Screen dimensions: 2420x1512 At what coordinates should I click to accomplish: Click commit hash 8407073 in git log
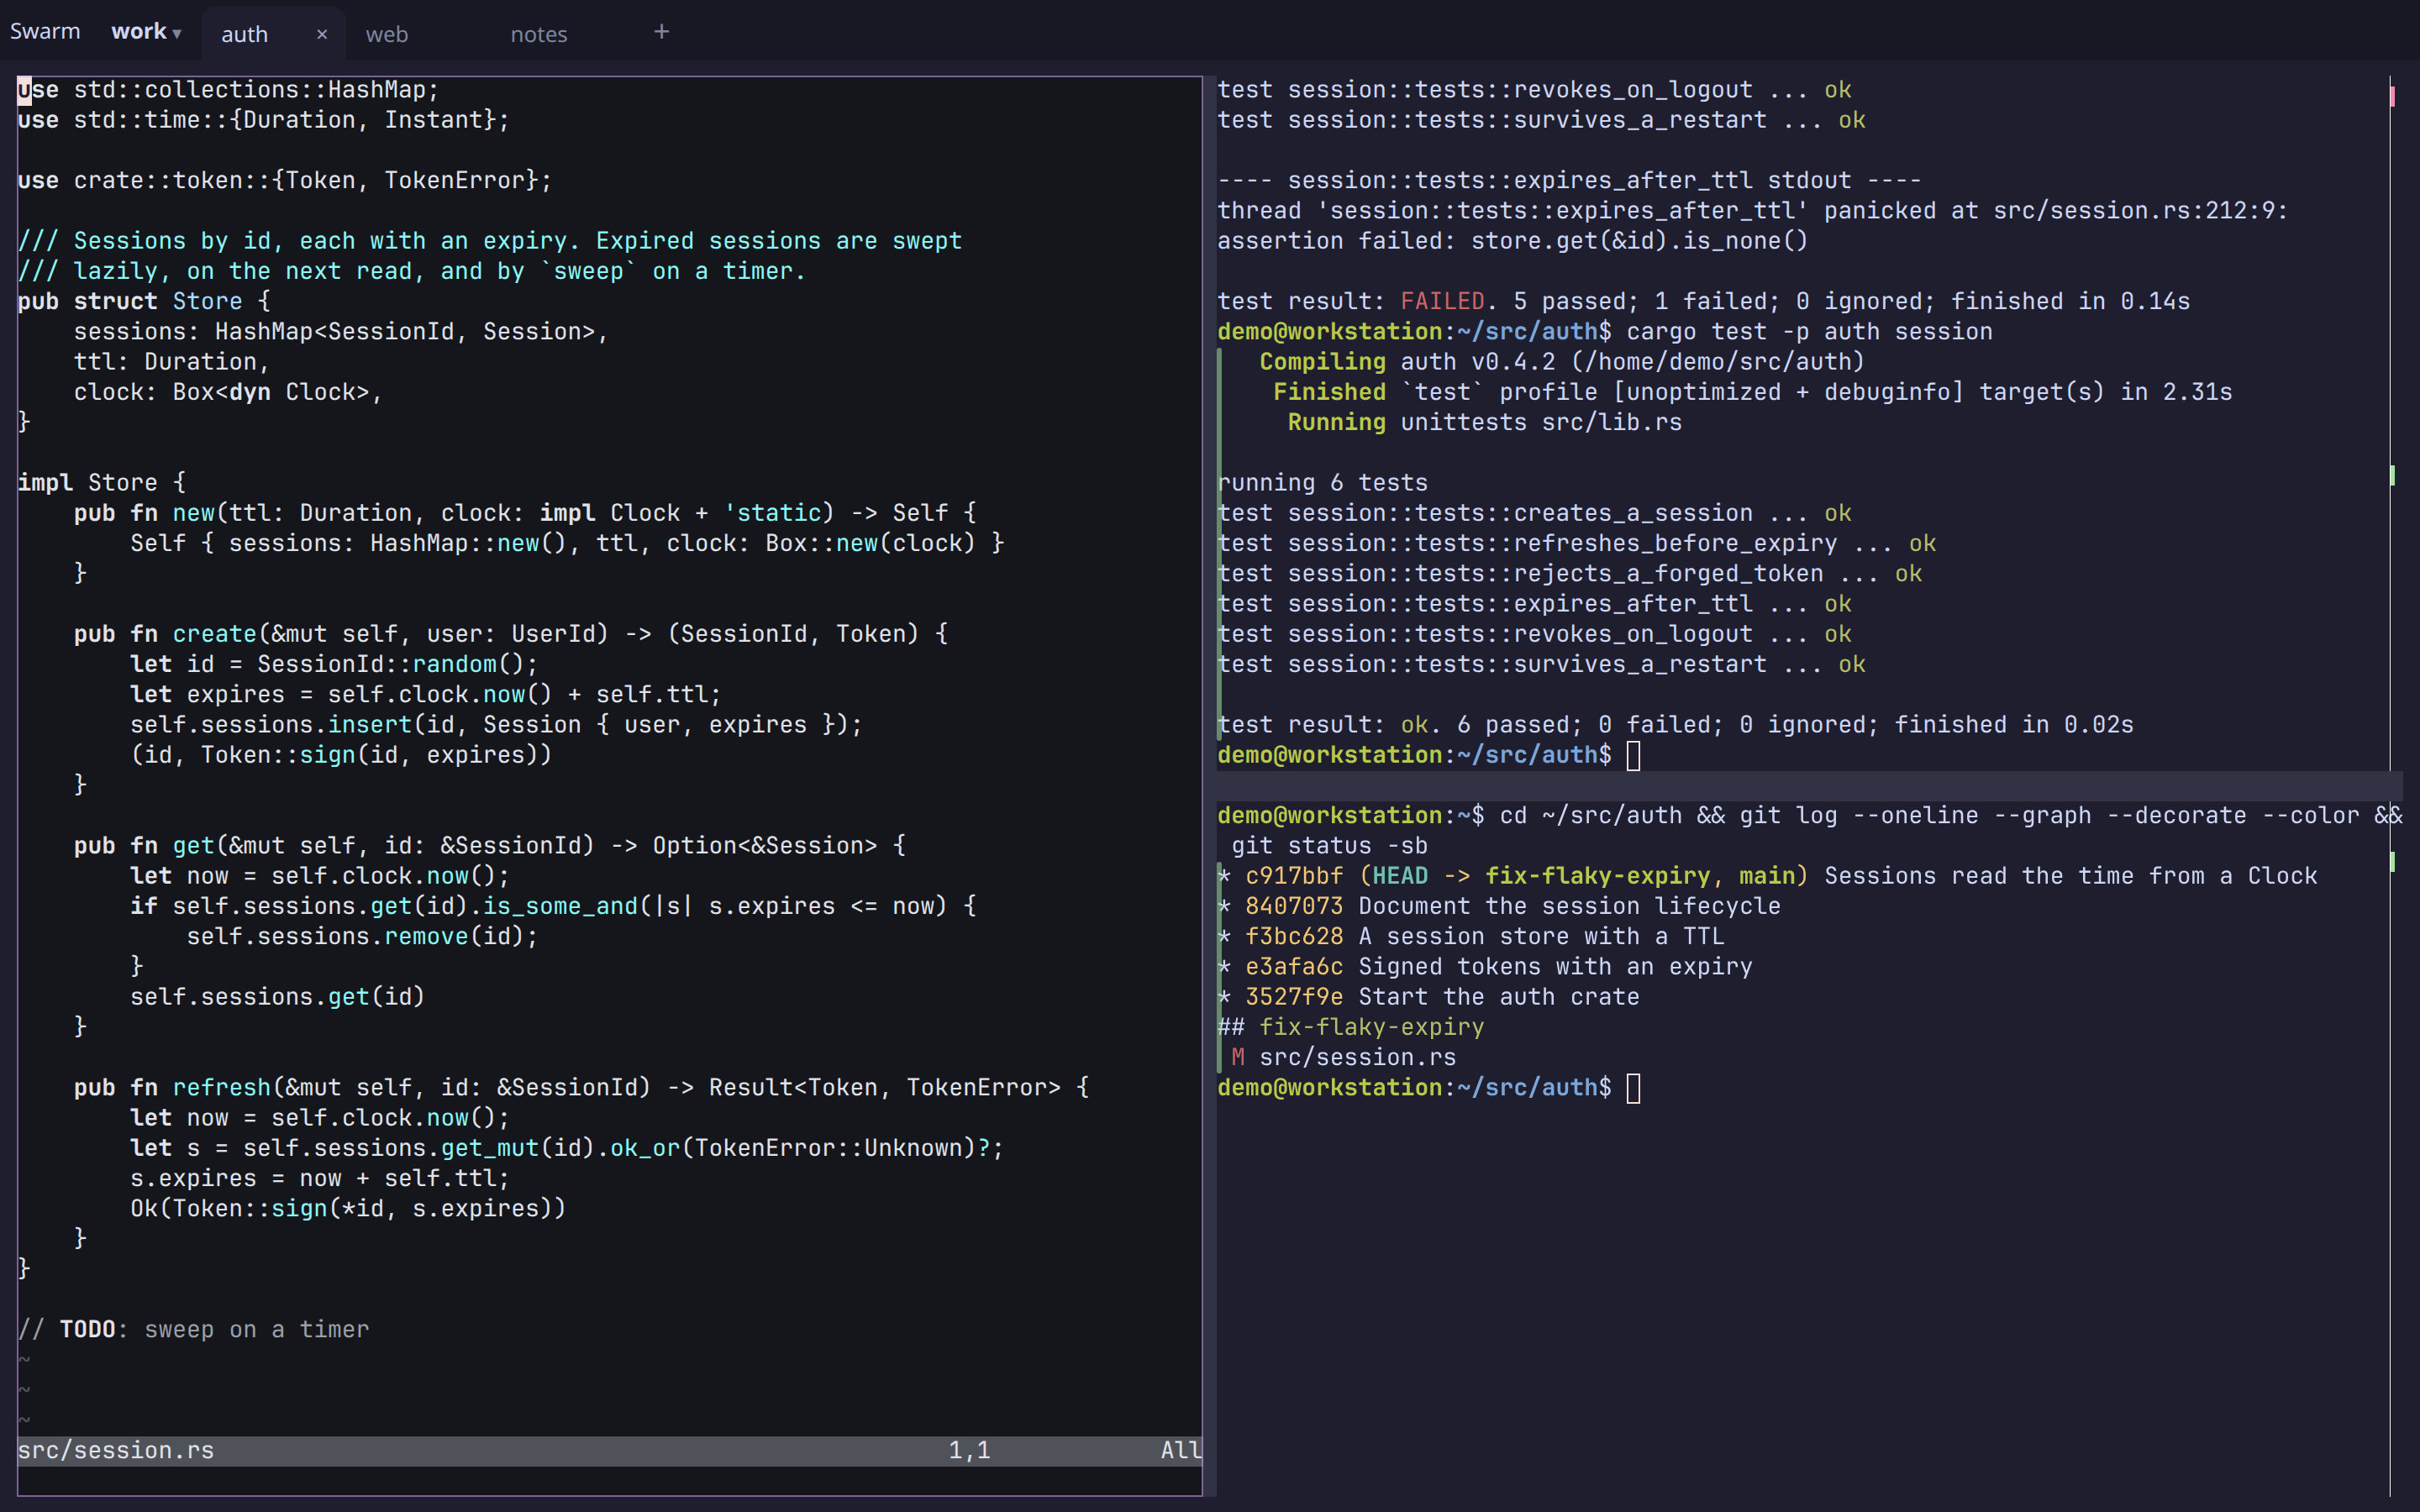click(x=1294, y=906)
